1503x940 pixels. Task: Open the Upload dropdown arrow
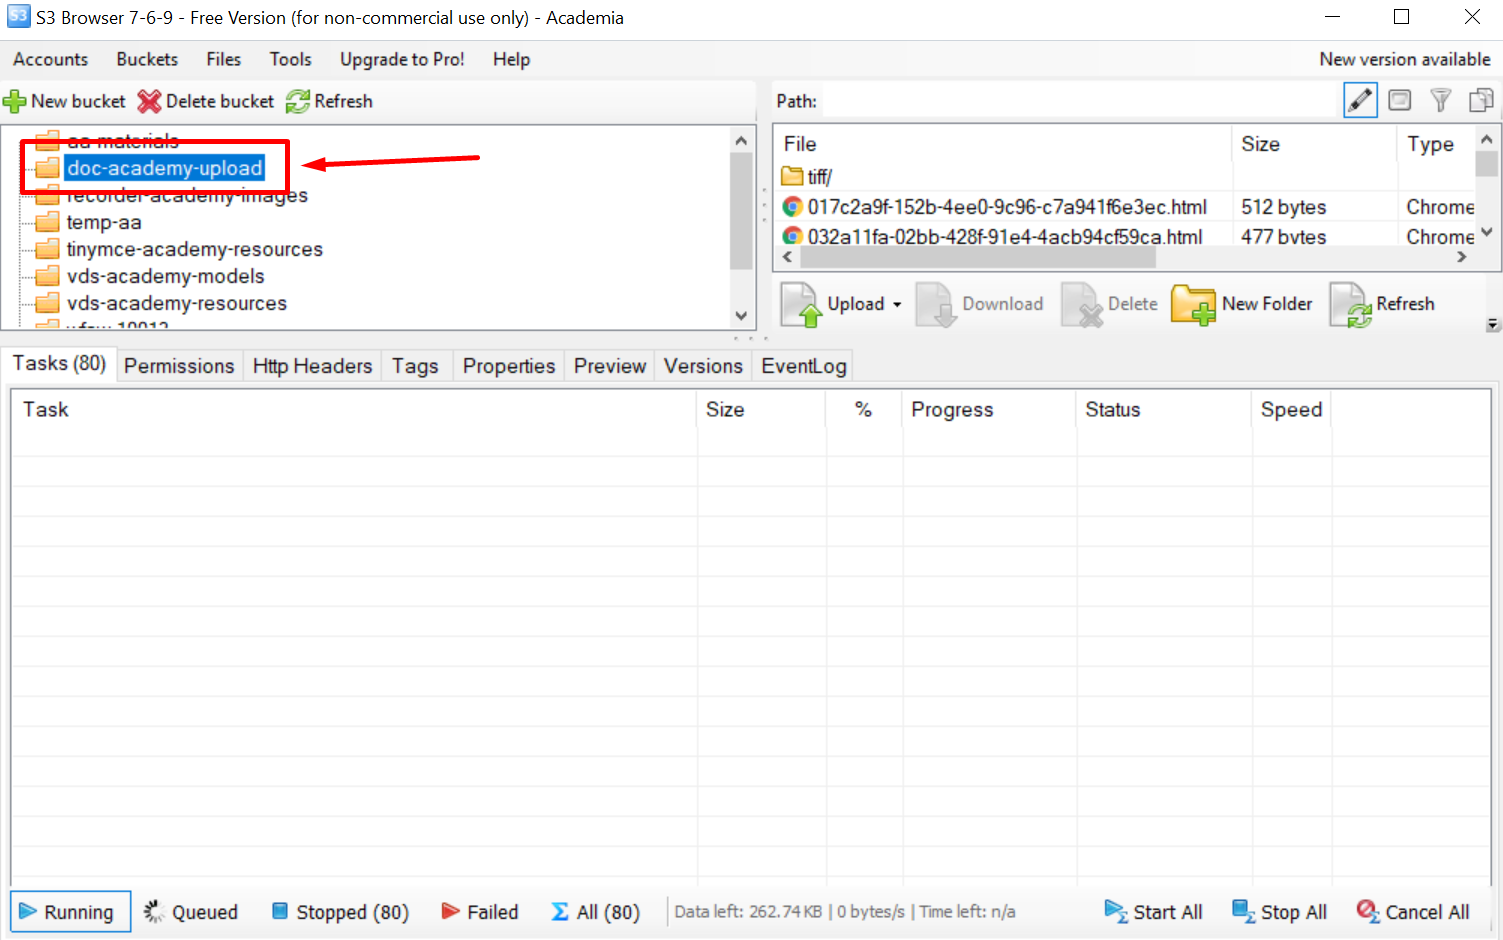[x=897, y=304]
